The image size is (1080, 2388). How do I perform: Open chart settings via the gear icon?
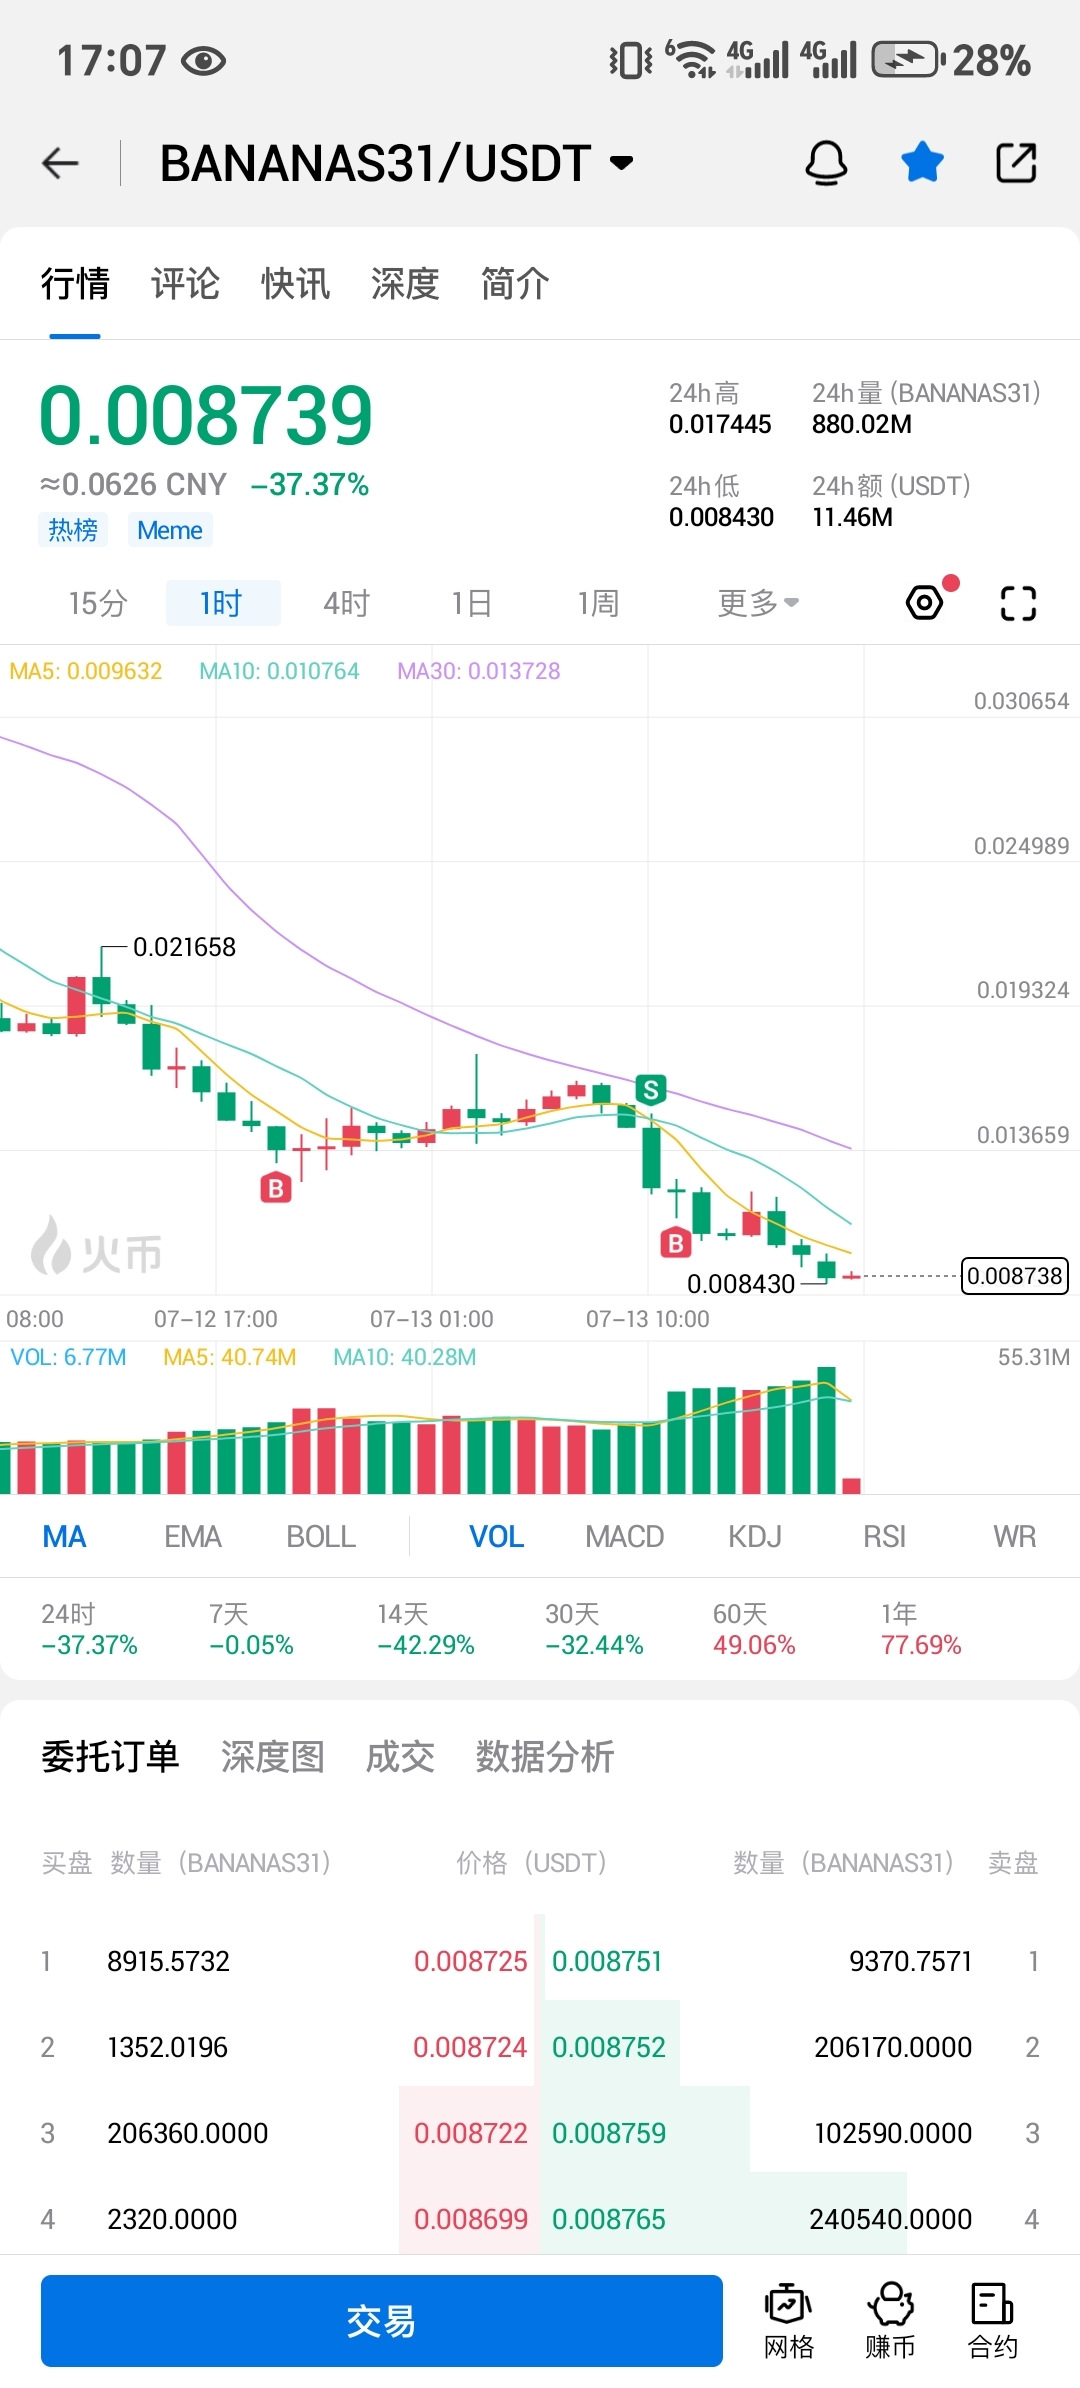tap(925, 602)
